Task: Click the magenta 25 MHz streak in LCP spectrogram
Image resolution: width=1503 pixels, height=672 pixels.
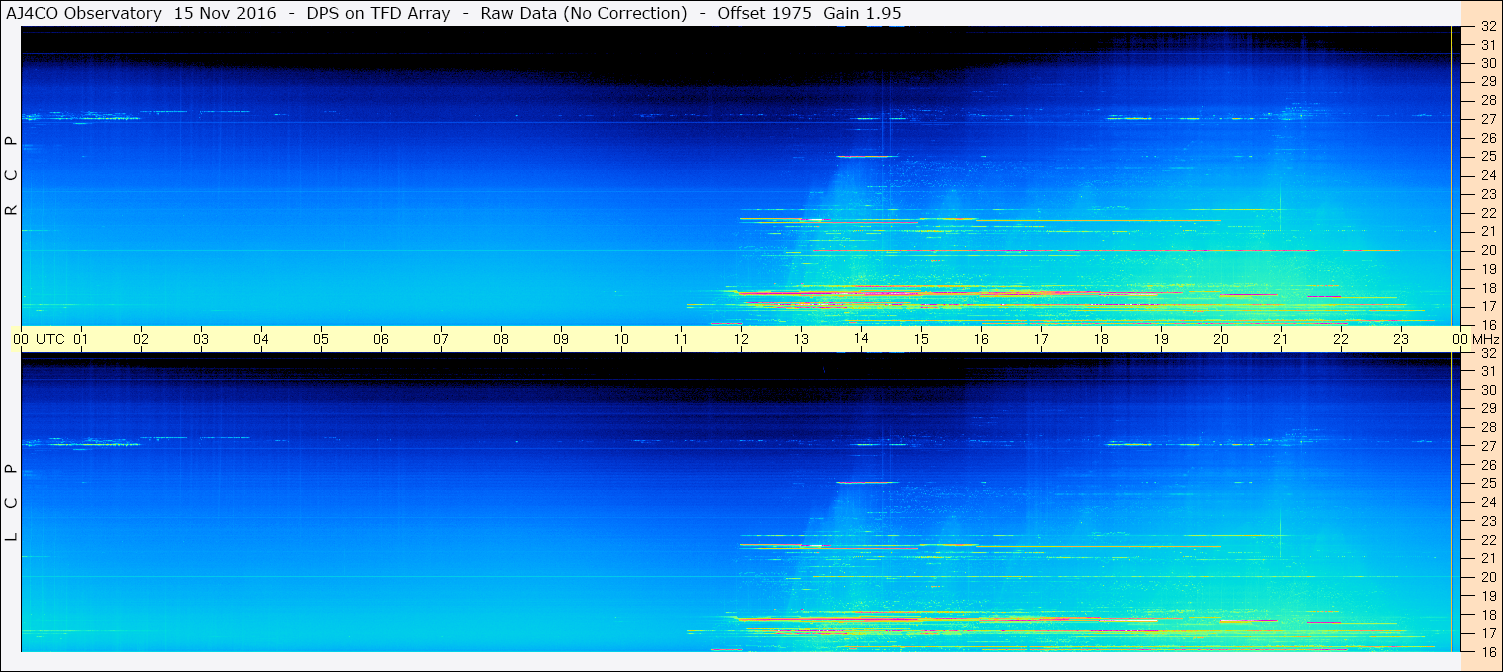Action: (867, 483)
